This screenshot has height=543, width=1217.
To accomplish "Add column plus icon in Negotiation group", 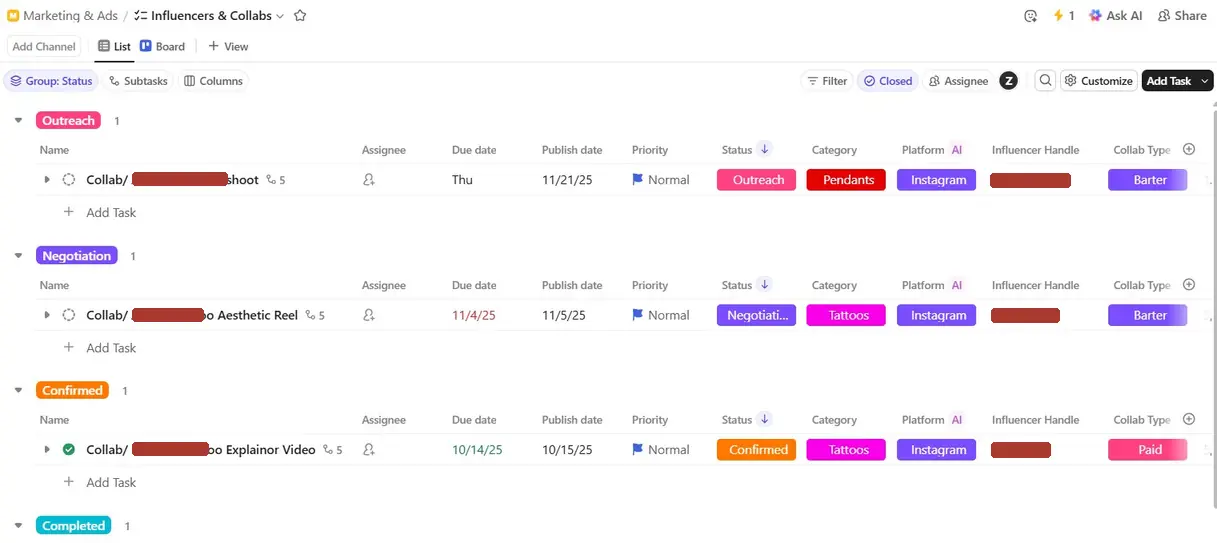I will (x=1189, y=284).
